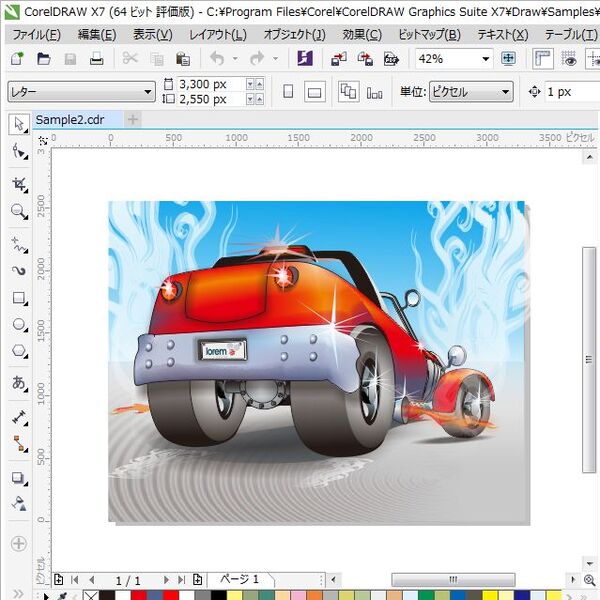Open a new document tab with plus button

tap(132, 120)
